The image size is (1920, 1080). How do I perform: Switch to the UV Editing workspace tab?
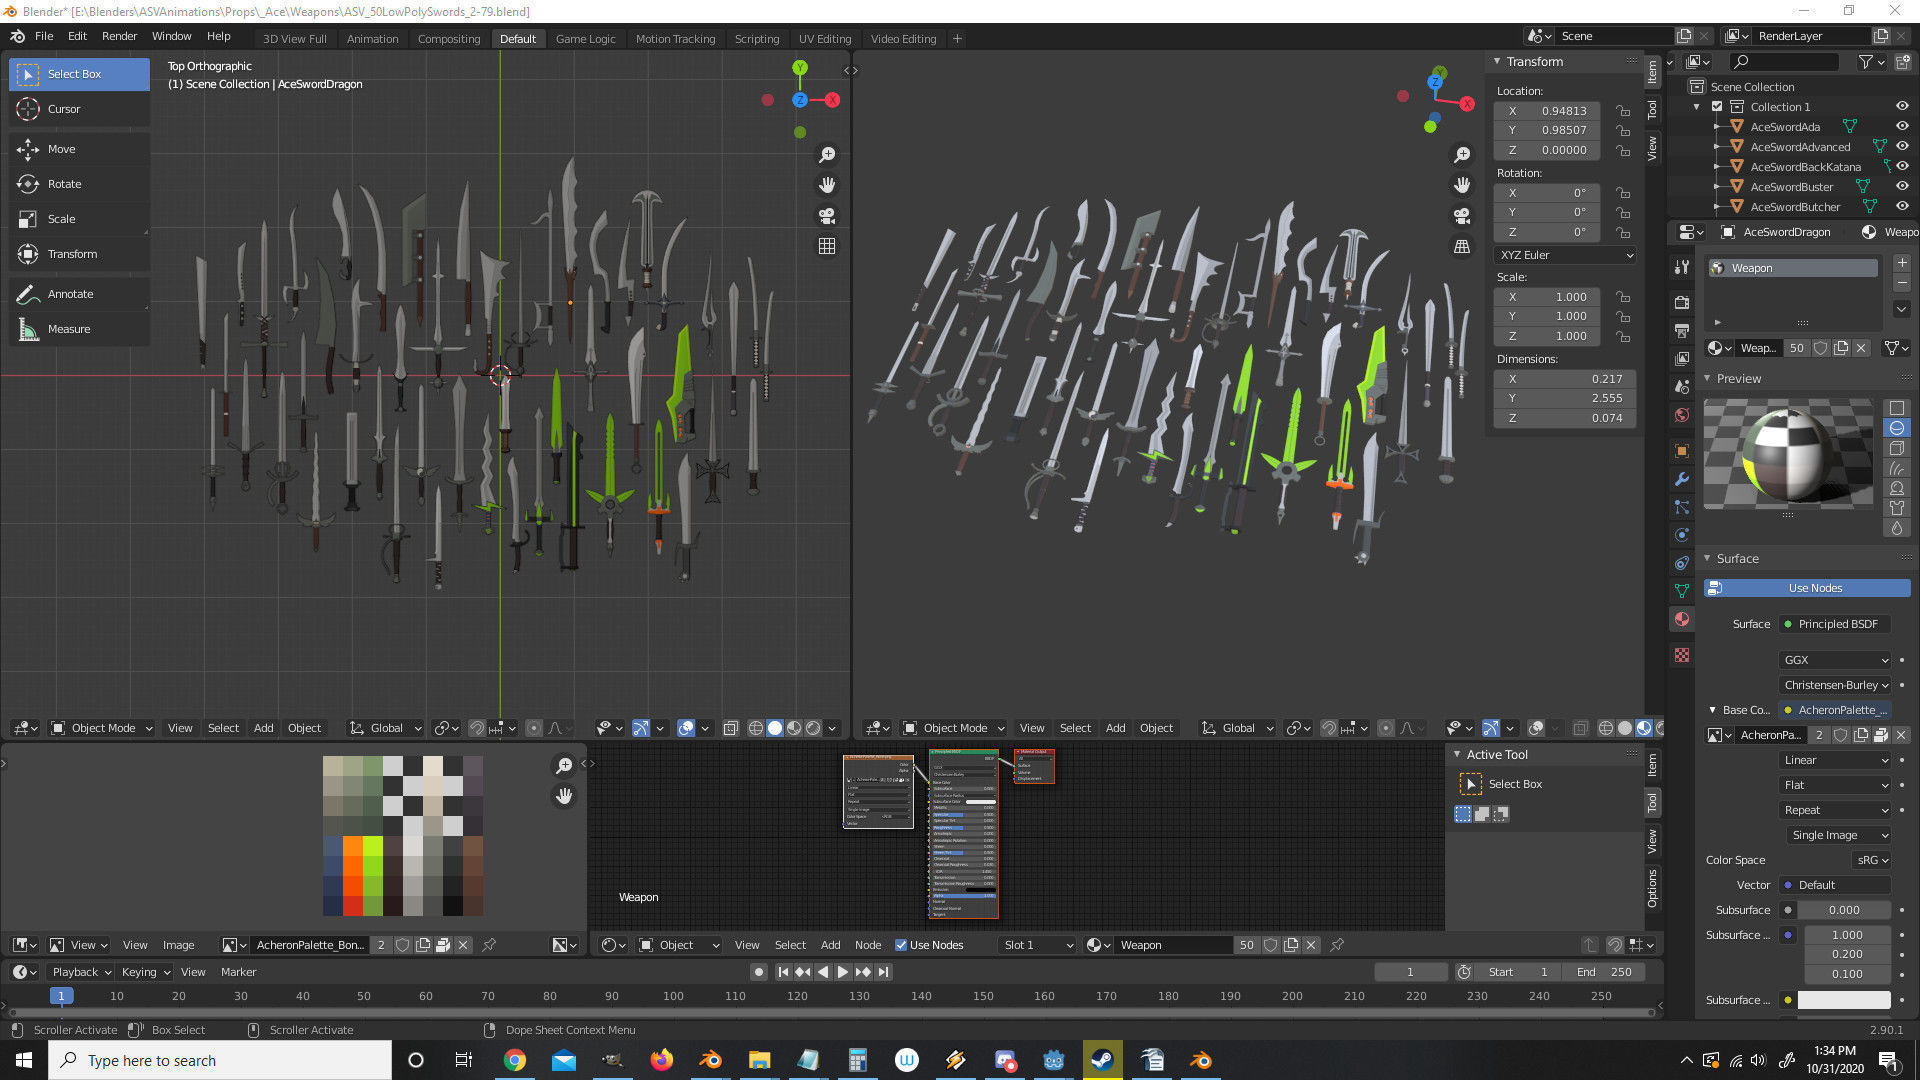[x=824, y=38]
